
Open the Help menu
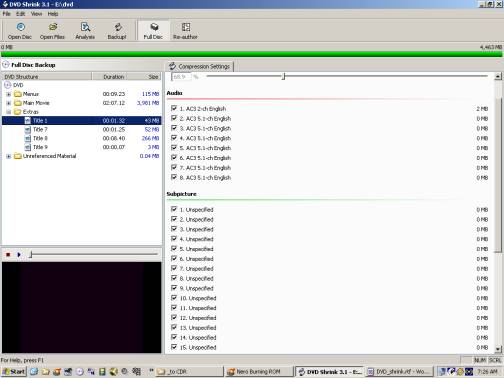(x=53, y=14)
